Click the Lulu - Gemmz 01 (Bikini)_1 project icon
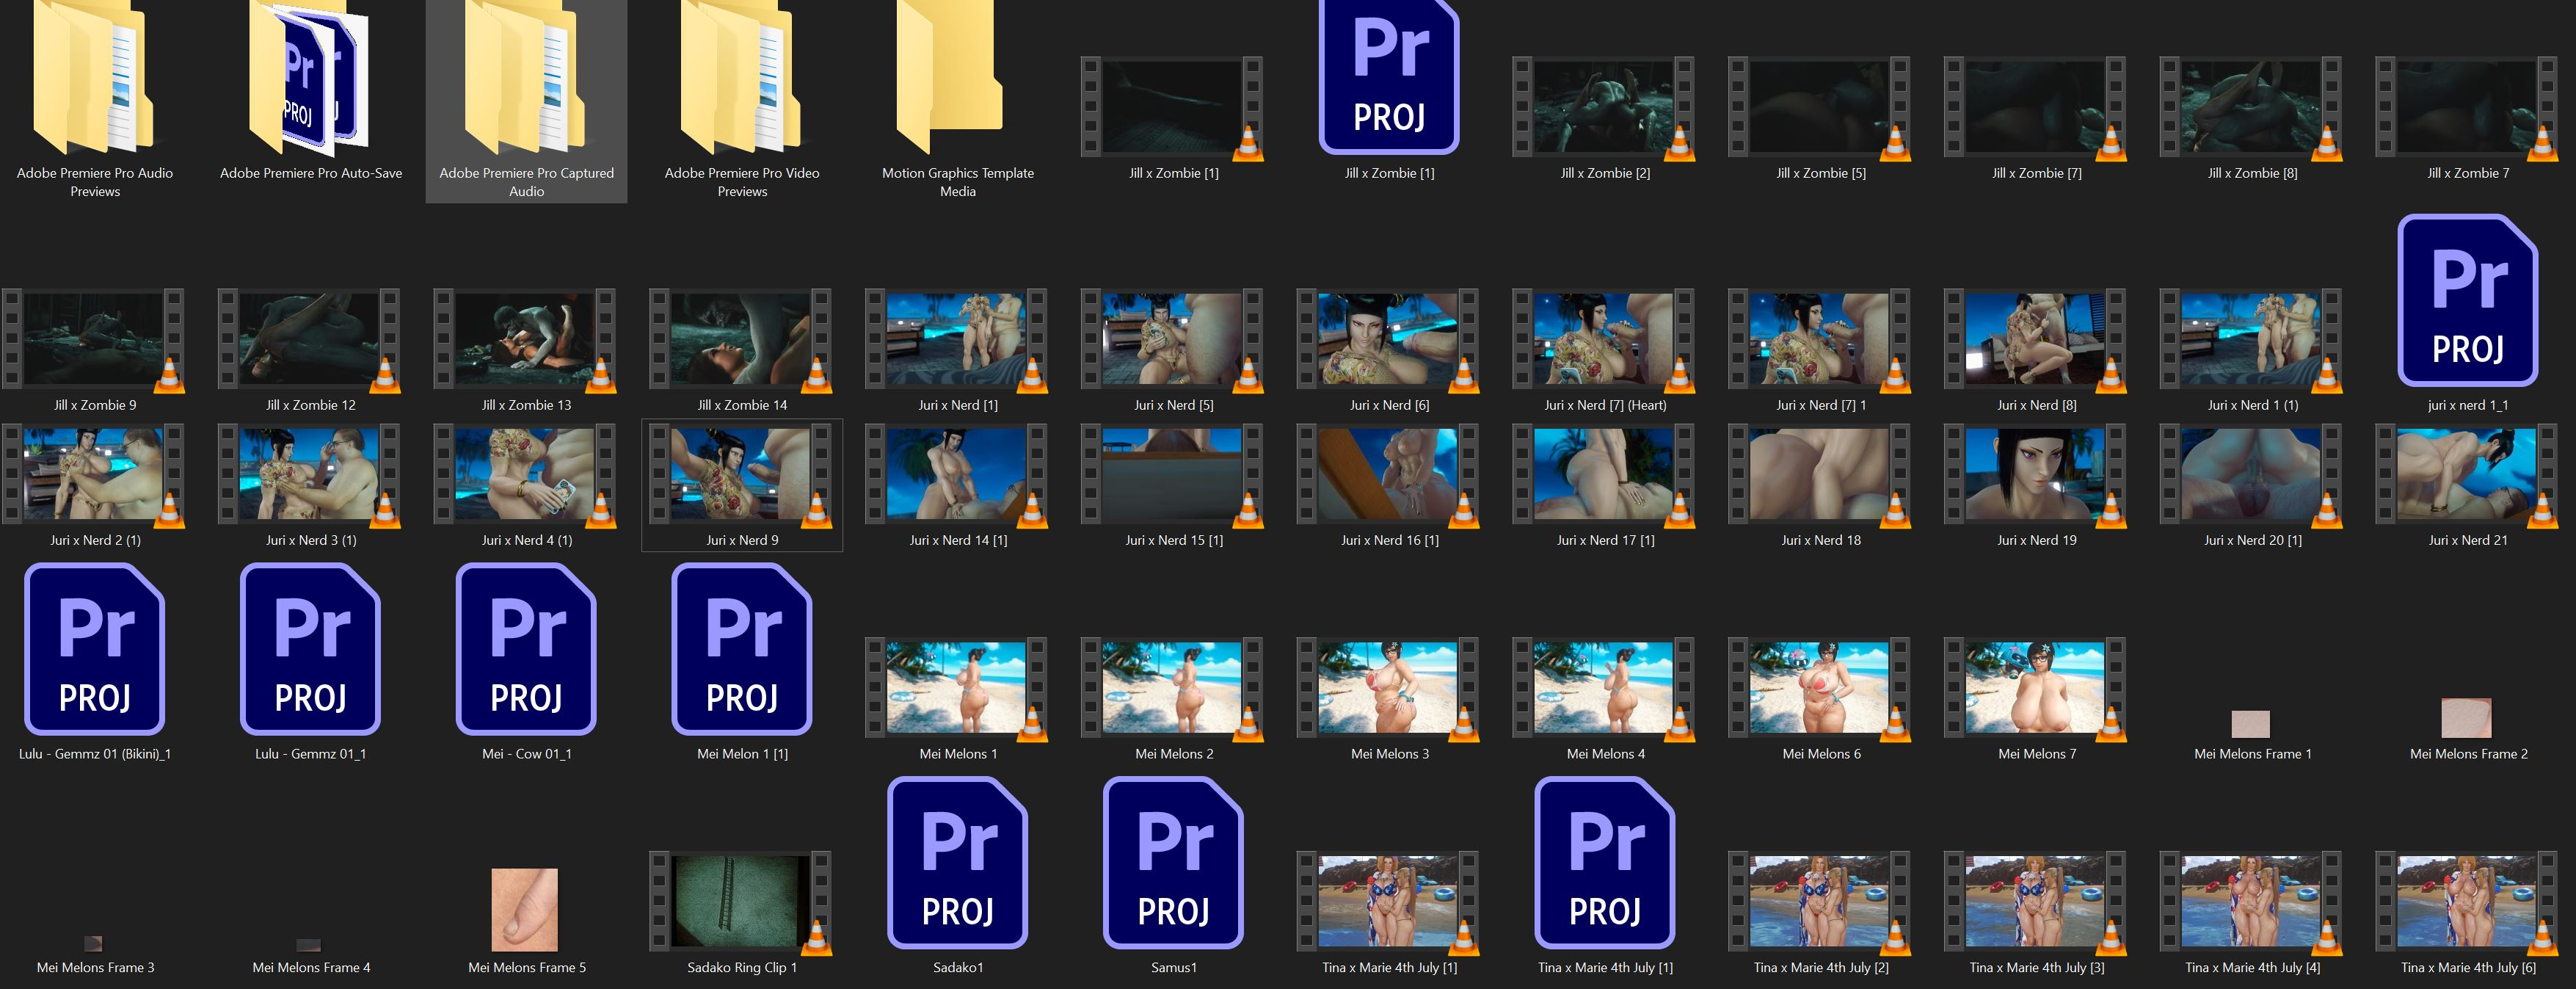 click(x=94, y=649)
